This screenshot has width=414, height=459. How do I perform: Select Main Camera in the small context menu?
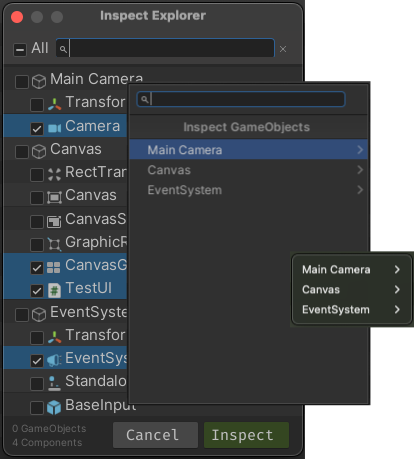point(336,270)
